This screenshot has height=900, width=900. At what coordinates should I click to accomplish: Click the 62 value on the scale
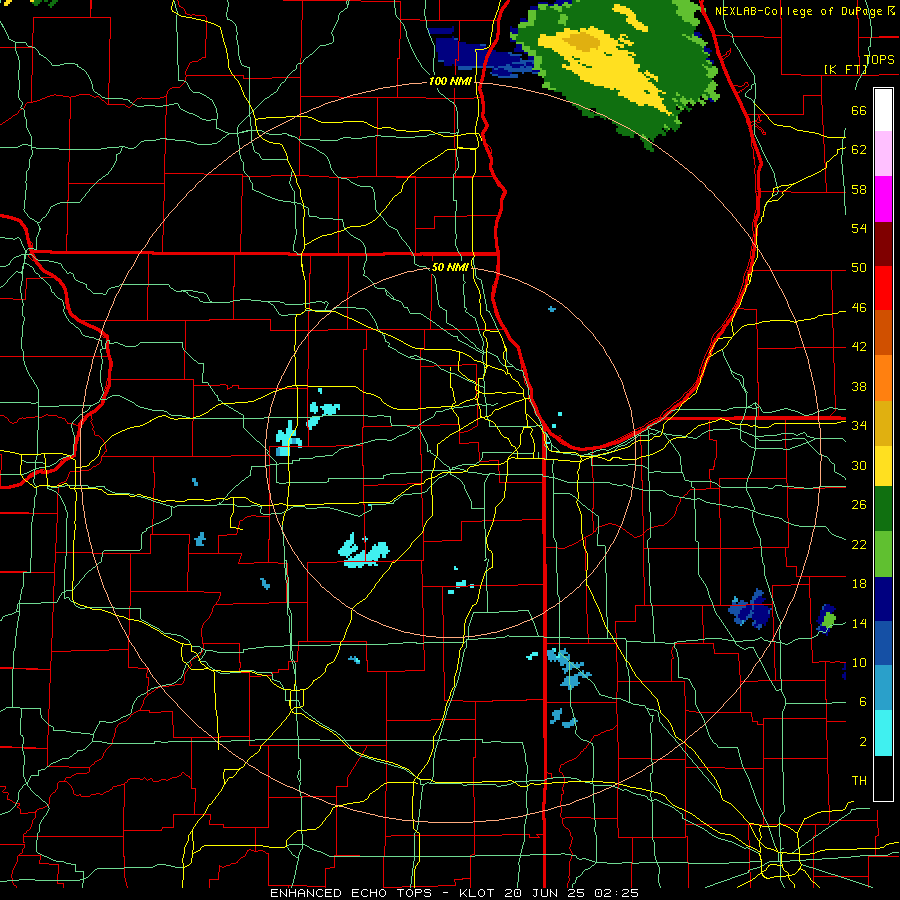coord(859,149)
